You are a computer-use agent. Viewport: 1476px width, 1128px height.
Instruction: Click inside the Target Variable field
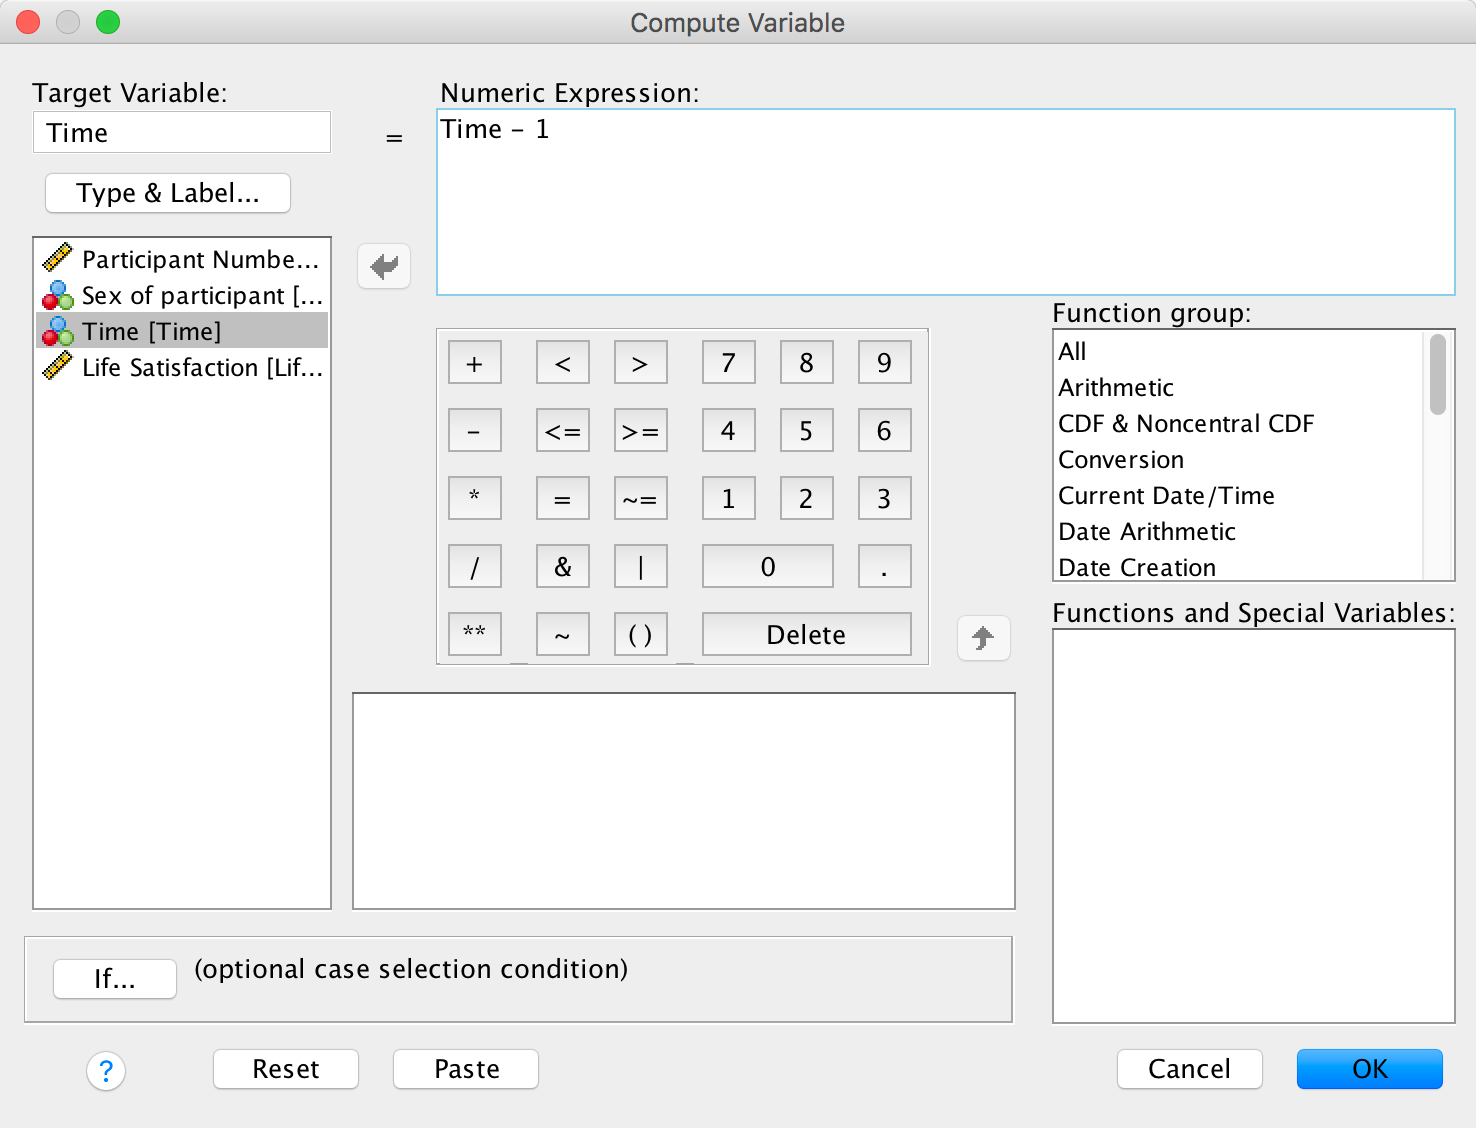click(182, 133)
